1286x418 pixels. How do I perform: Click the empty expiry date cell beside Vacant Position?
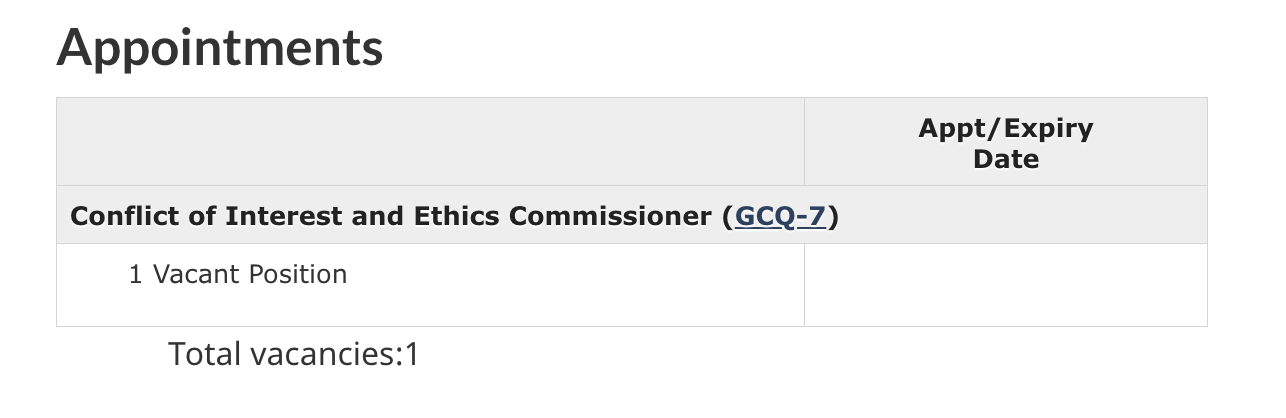pyautogui.click(x=1005, y=285)
